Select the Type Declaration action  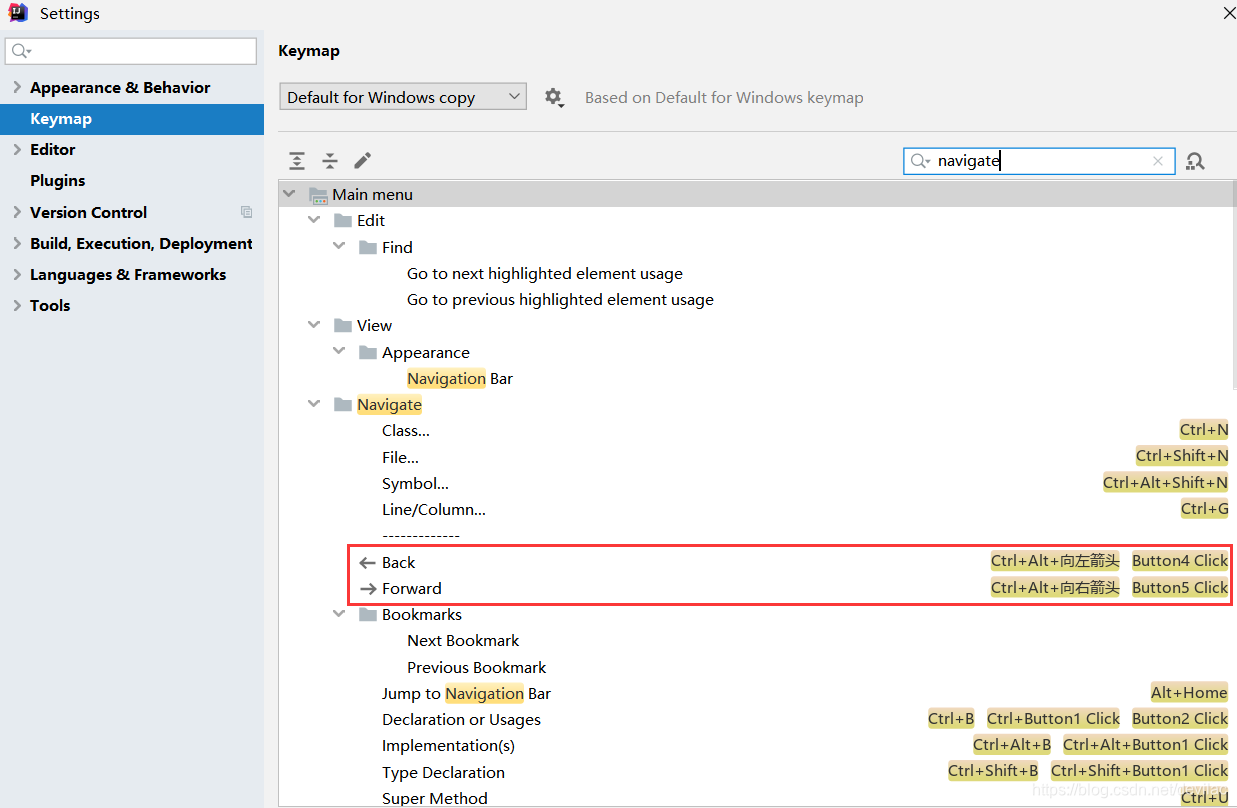(443, 772)
